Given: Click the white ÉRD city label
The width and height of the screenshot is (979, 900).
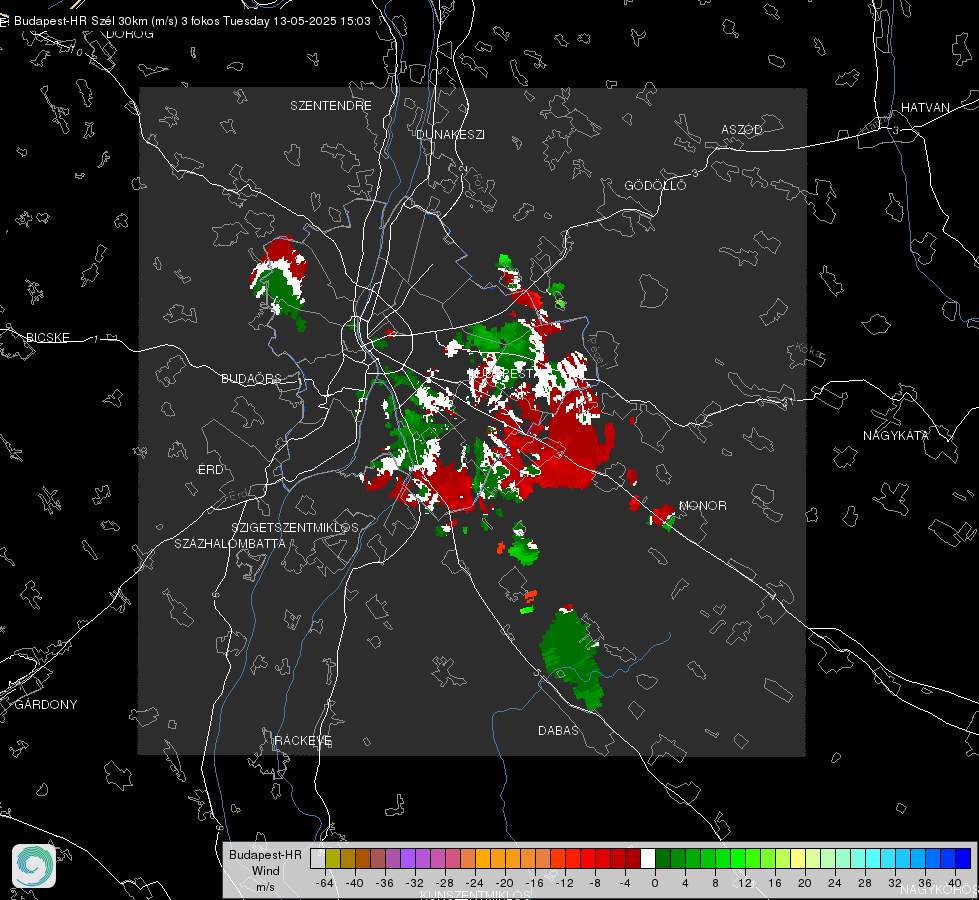Looking at the screenshot, I should (210, 470).
